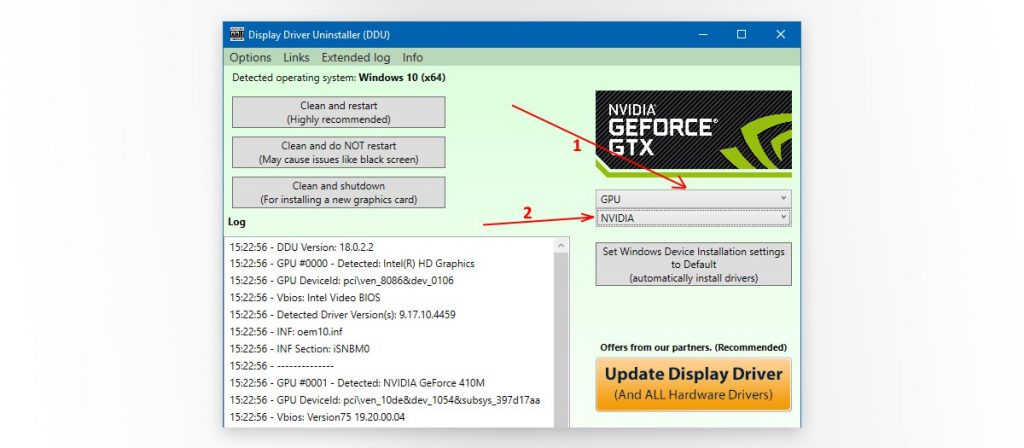The image size is (1024, 448).
Task: Click Clean and restart button
Action: pos(338,112)
